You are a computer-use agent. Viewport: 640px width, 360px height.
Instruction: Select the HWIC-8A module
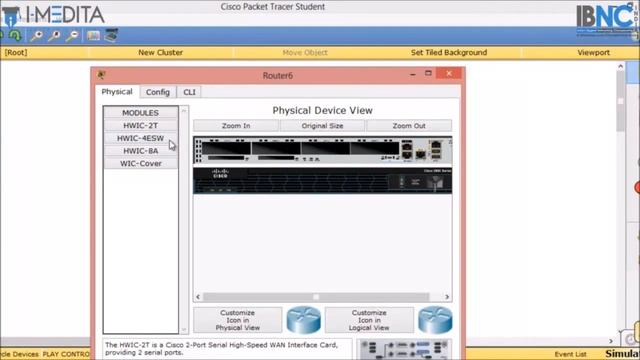coord(140,151)
